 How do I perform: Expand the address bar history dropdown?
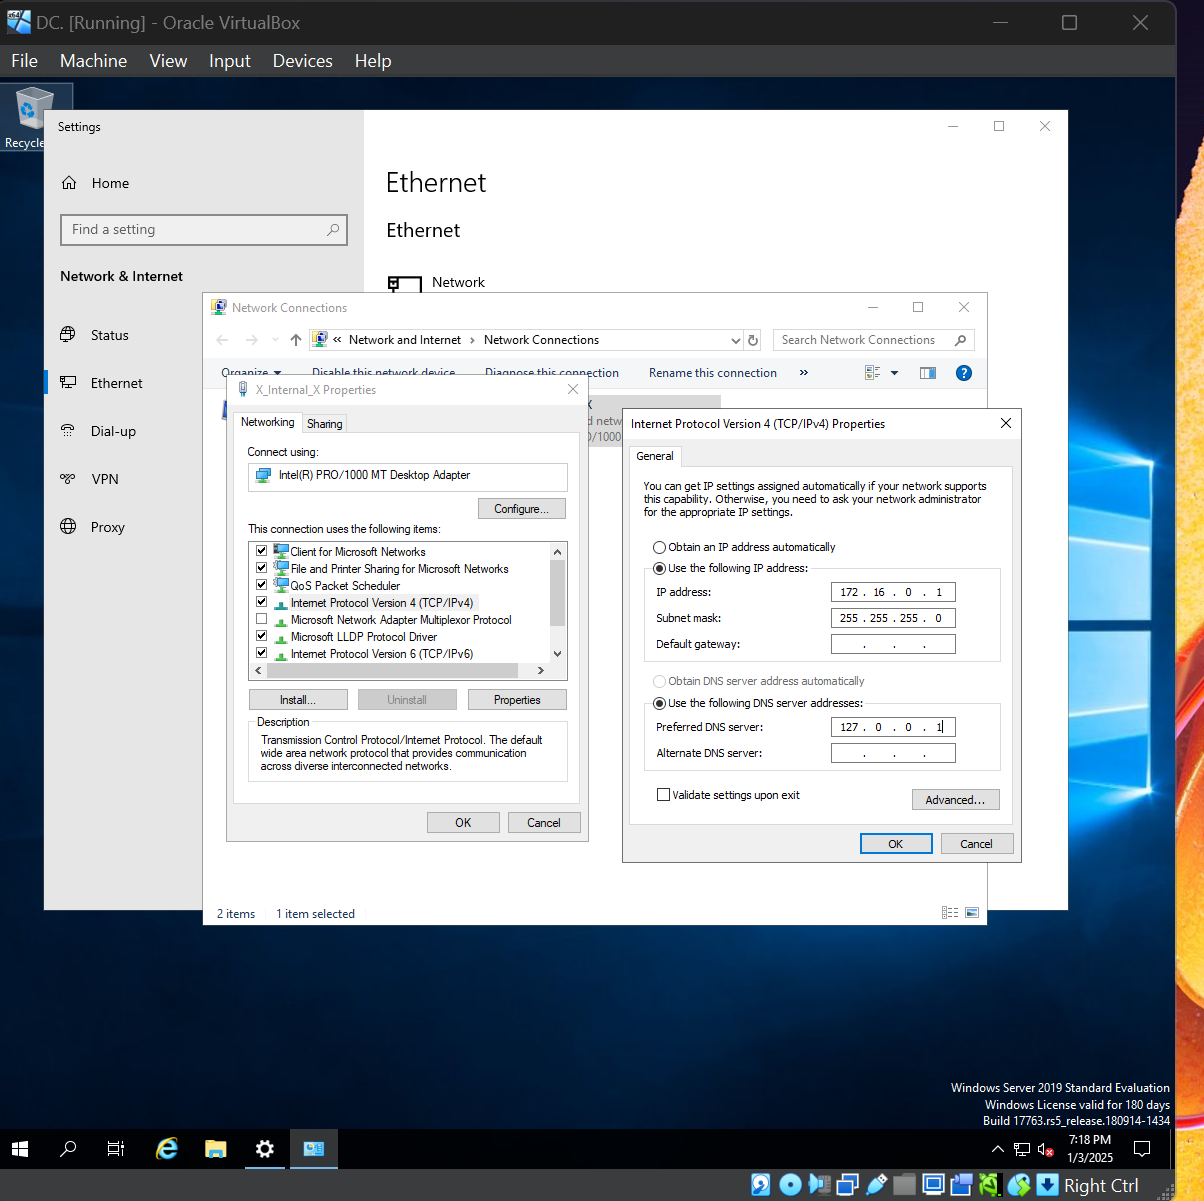[736, 340]
